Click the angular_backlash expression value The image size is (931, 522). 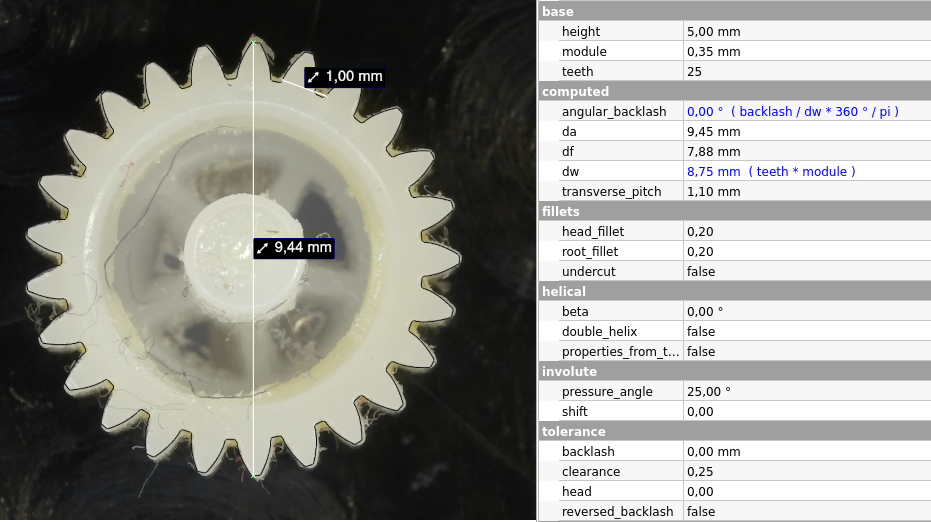click(792, 111)
